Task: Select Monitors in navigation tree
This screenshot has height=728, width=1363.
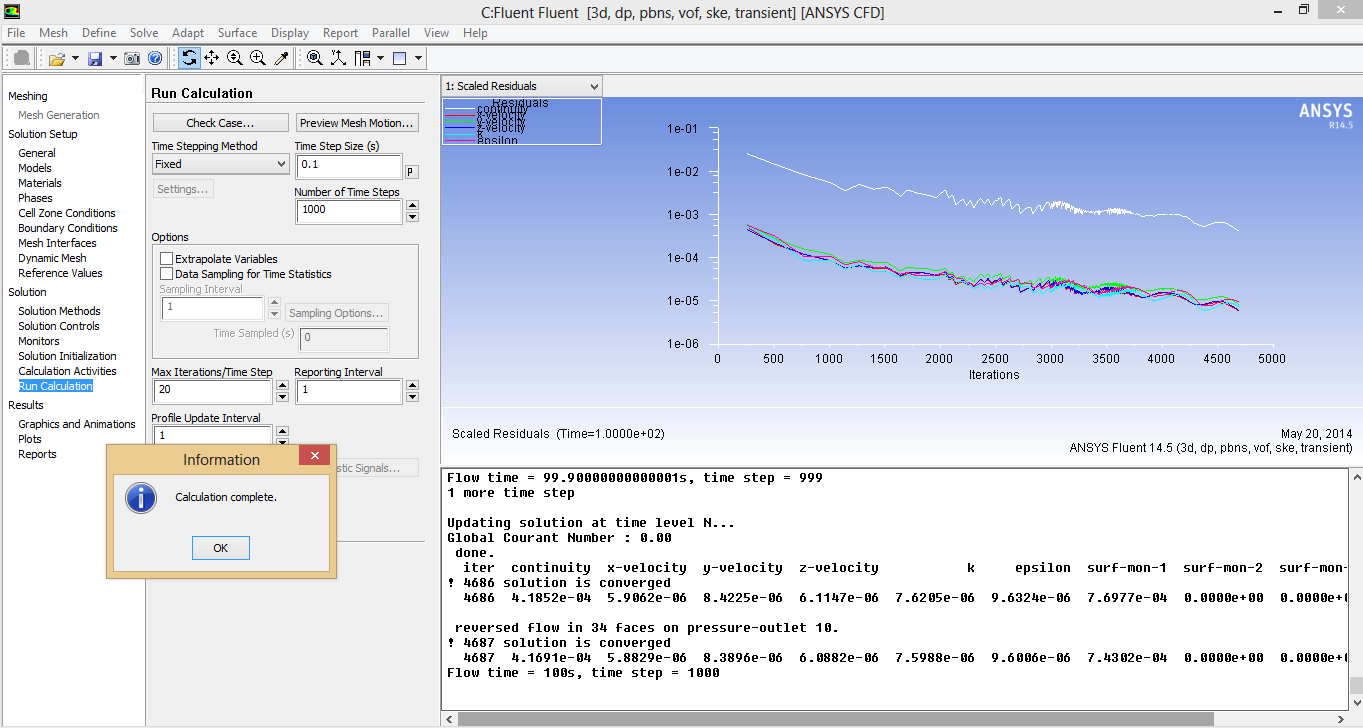Action: click(39, 341)
